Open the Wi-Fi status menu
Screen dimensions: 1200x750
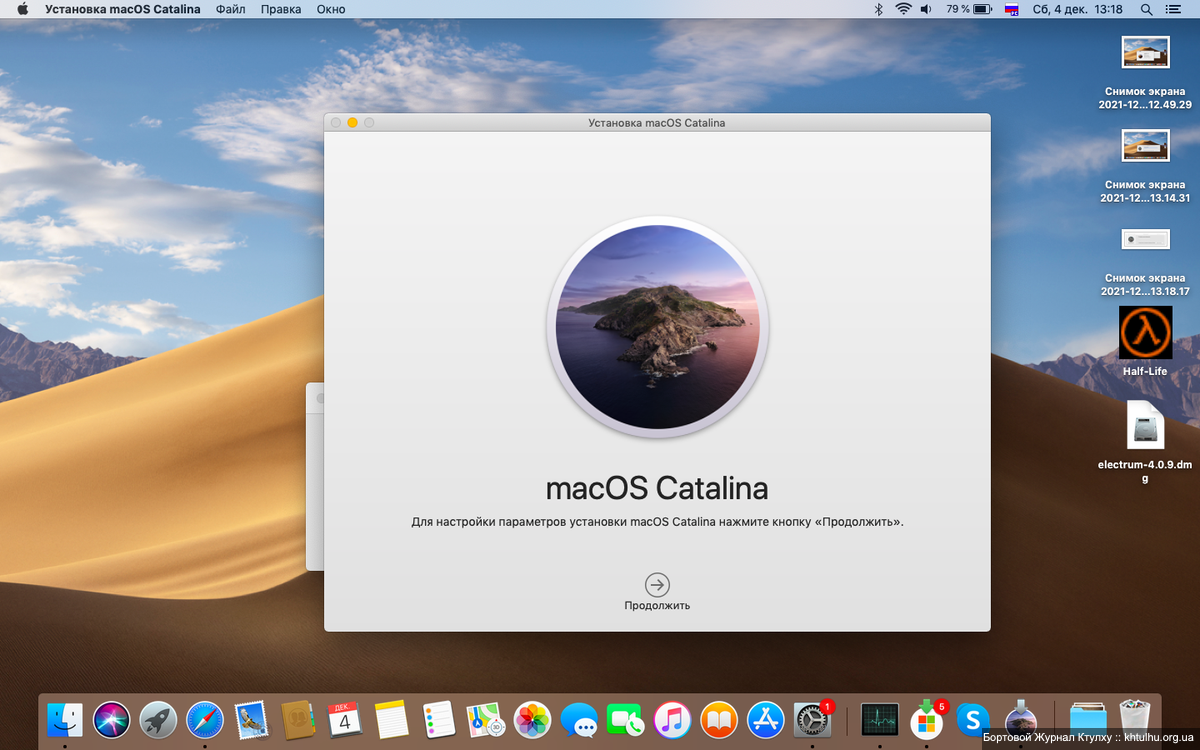904,9
